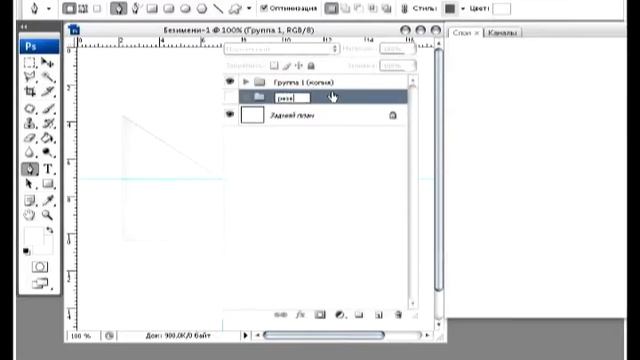Select the Magic Wand tool

click(x=47, y=77)
